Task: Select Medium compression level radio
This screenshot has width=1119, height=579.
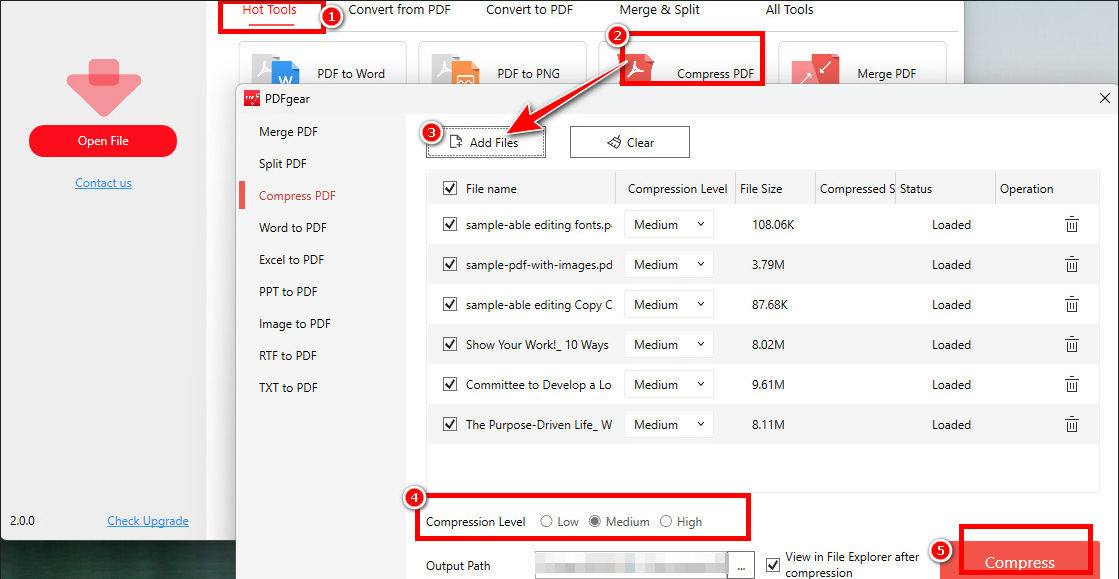Action: tap(595, 521)
